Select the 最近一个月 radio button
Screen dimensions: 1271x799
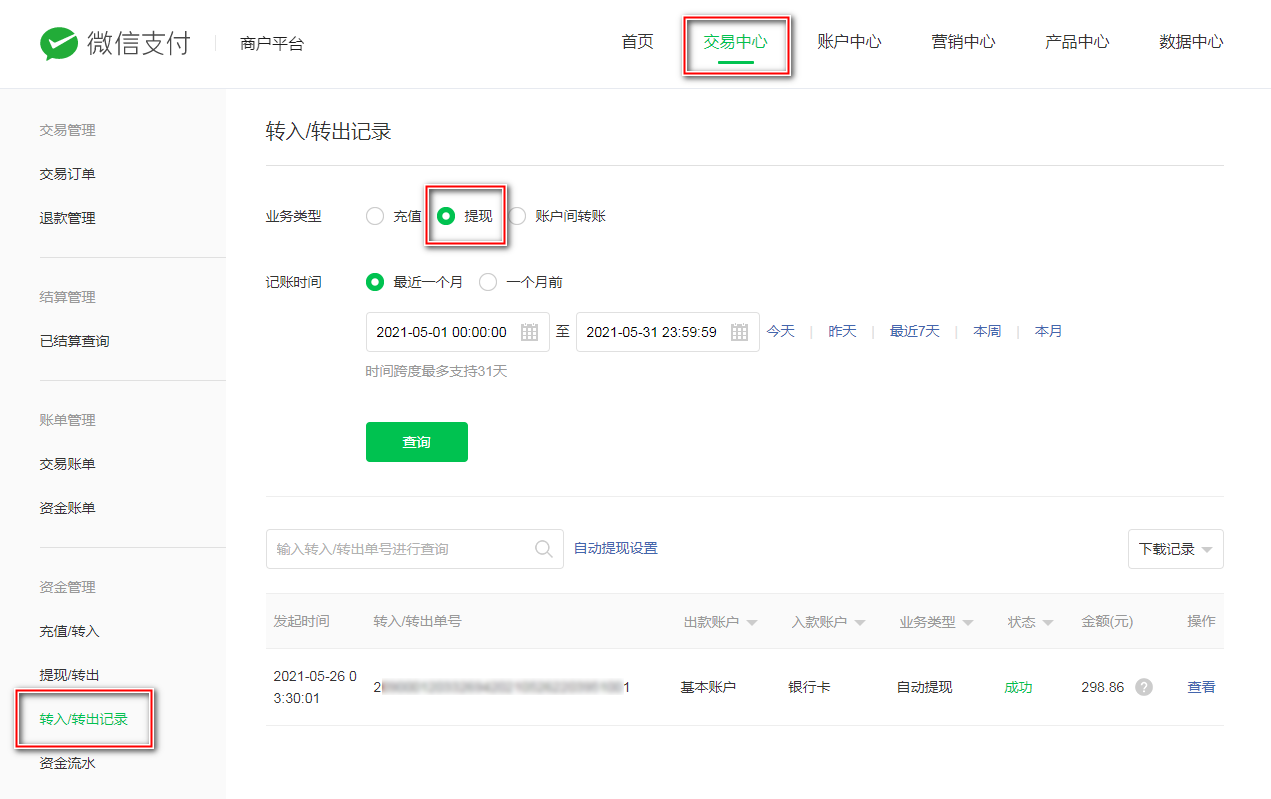click(375, 282)
